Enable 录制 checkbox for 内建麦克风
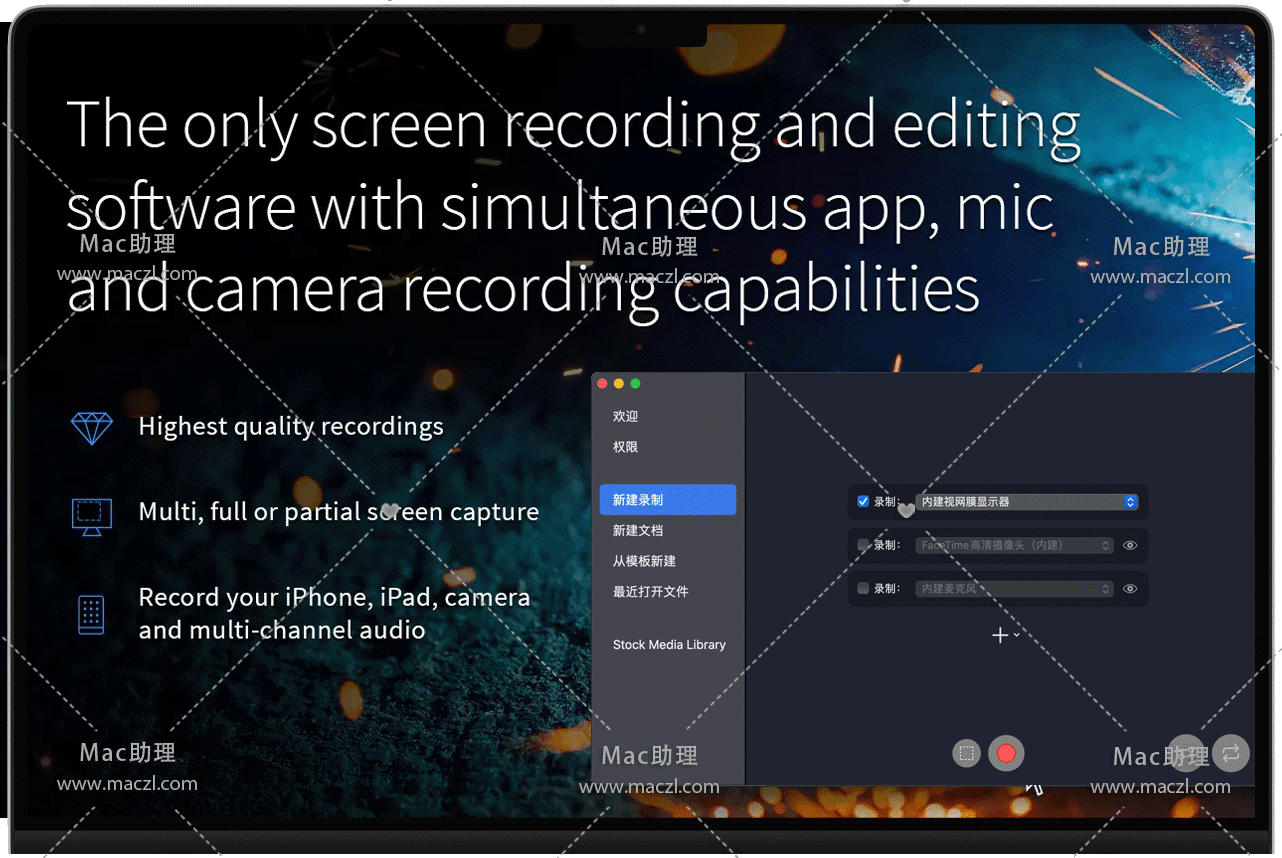The width and height of the screenshot is (1282, 858). click(864, 589)
